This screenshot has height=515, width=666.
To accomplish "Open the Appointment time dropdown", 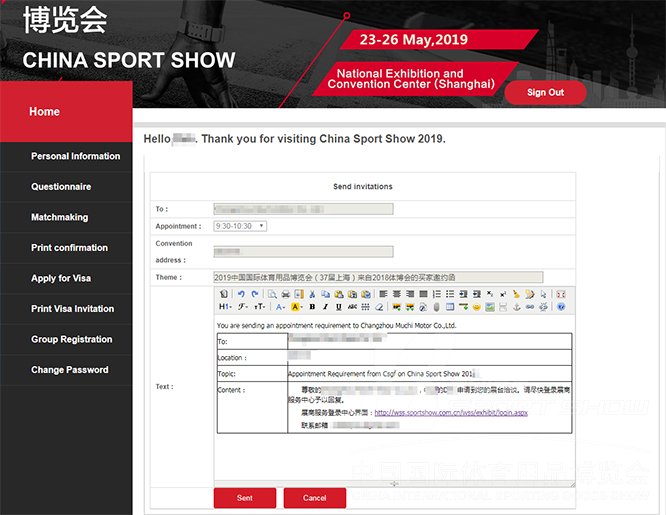I will point(240,226).
